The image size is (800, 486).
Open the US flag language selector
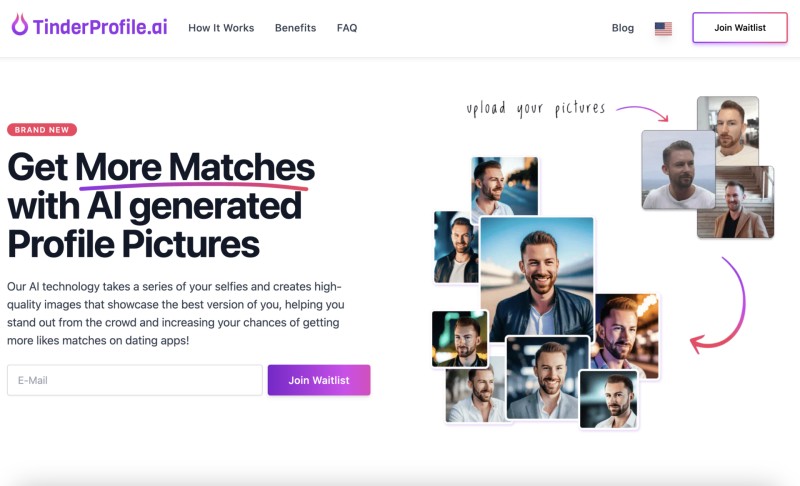[663, 29]
